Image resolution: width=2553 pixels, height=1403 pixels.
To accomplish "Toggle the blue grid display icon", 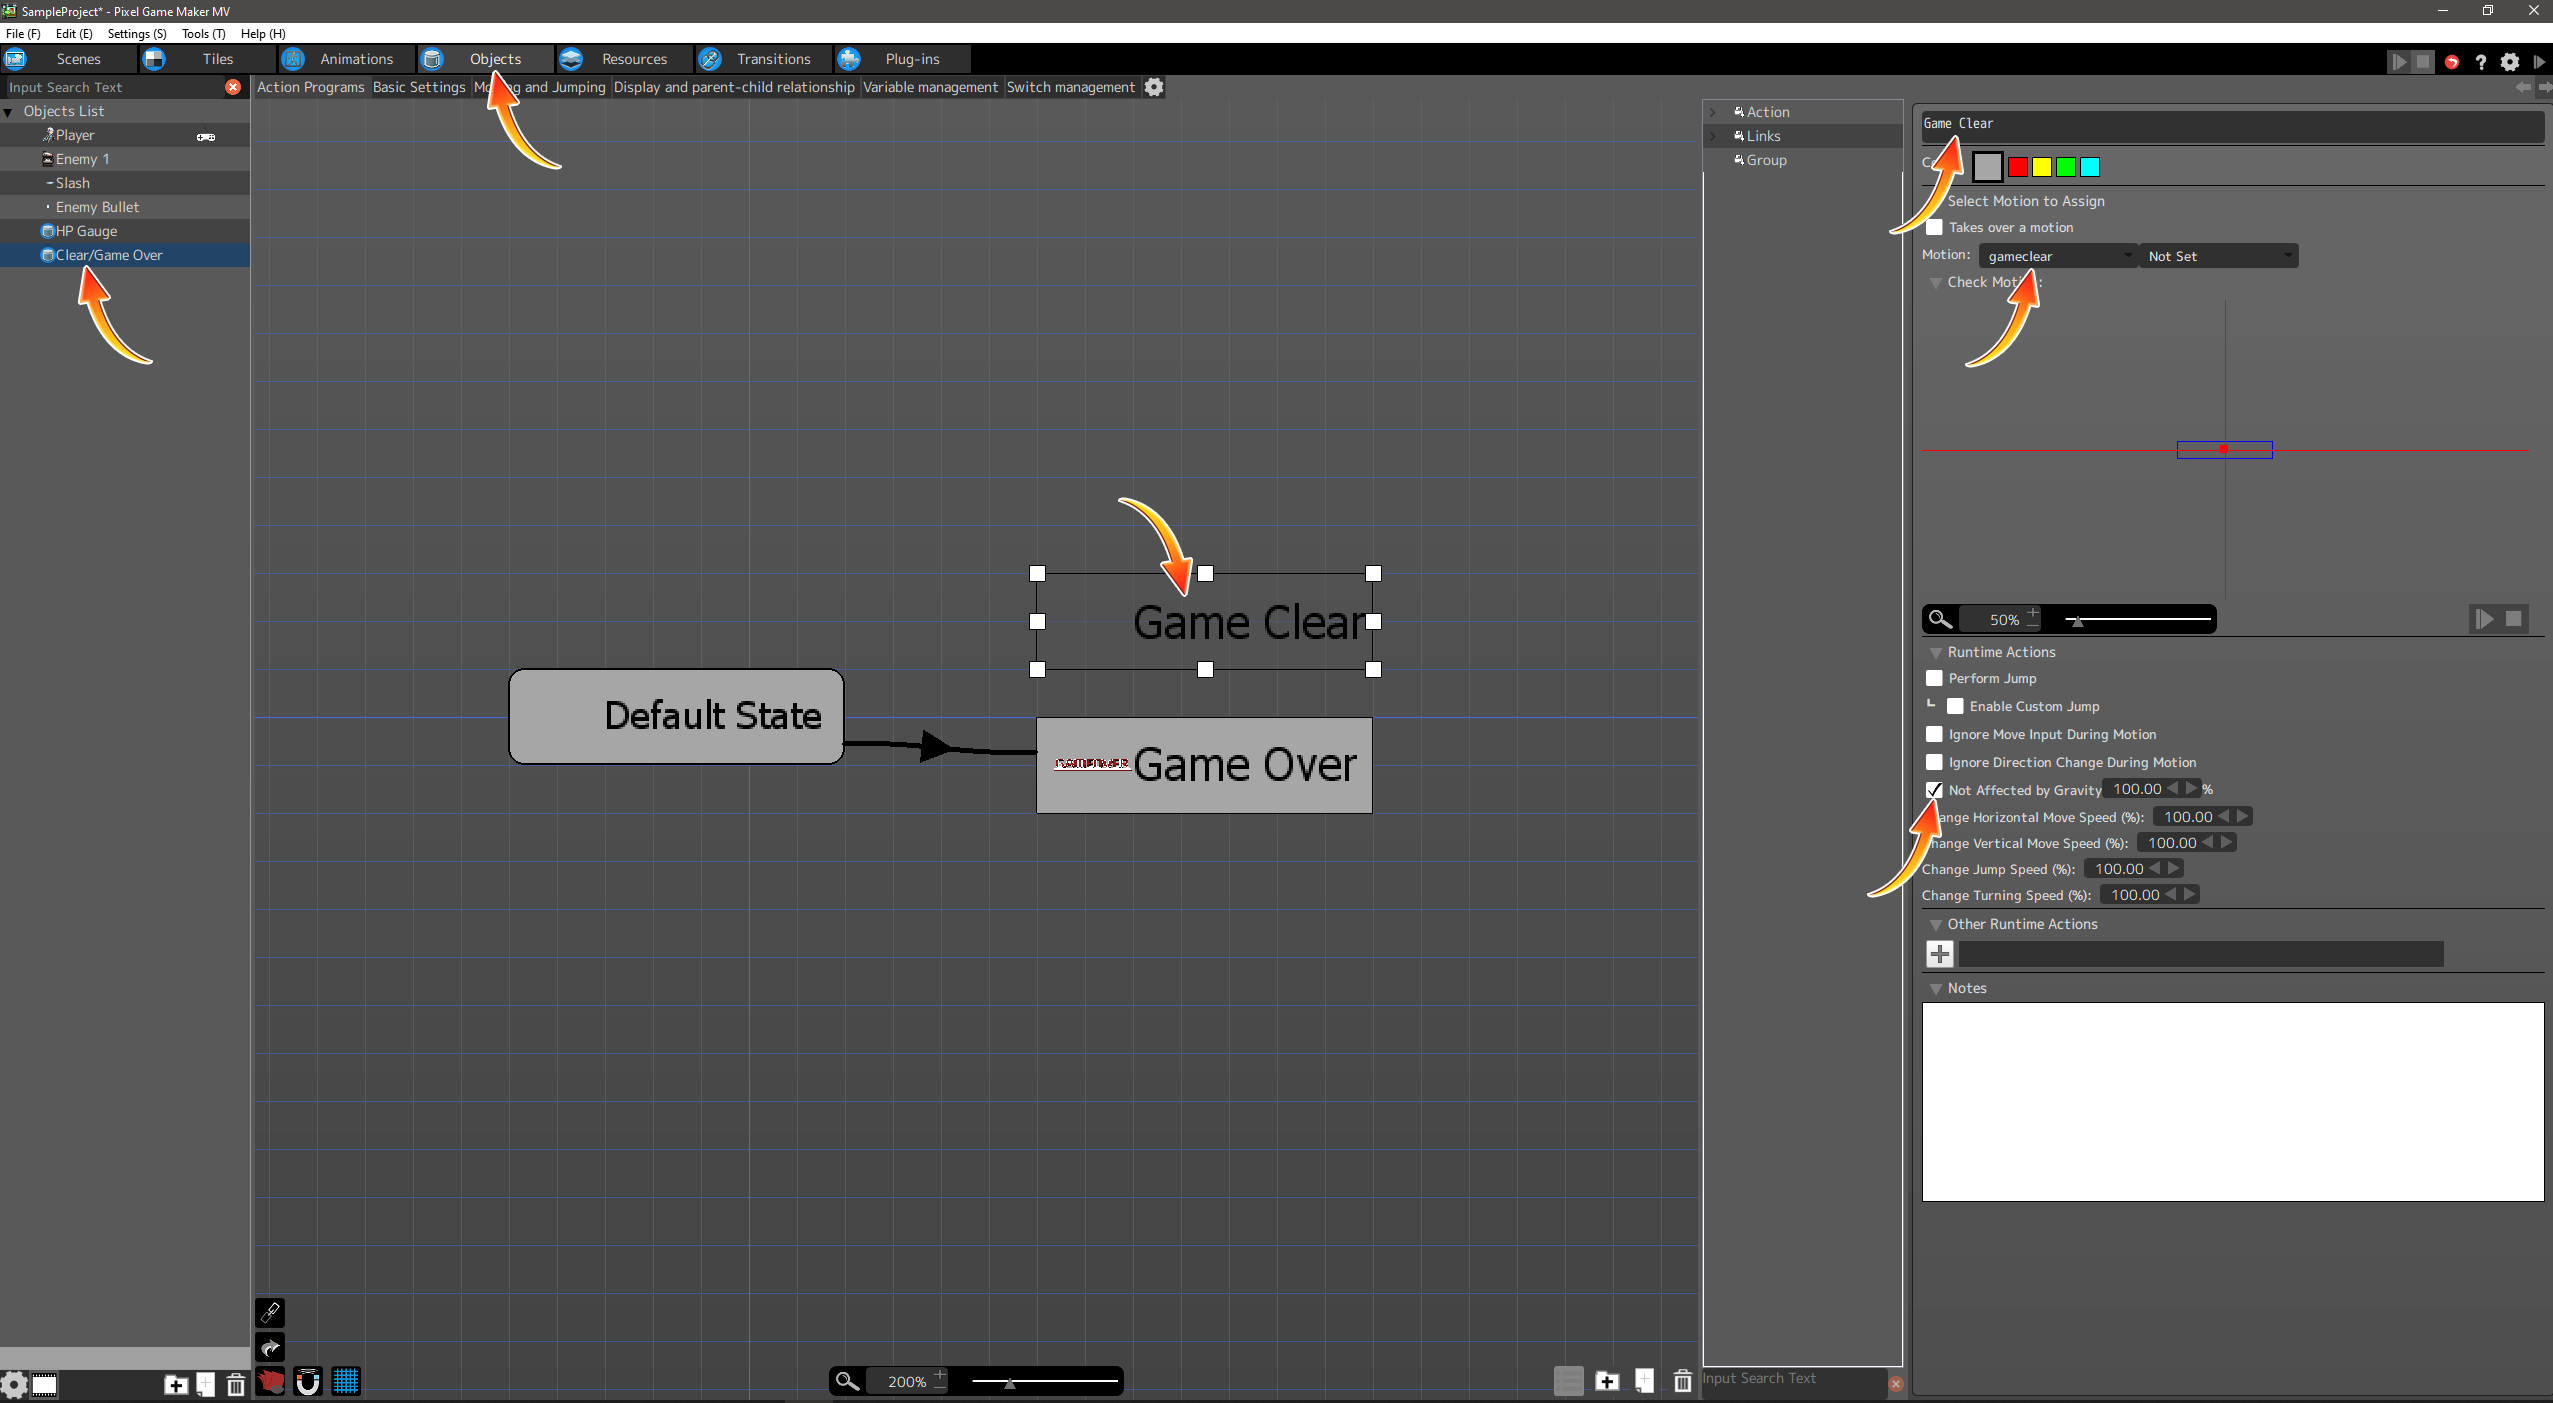I will [x=346, y=1381].
